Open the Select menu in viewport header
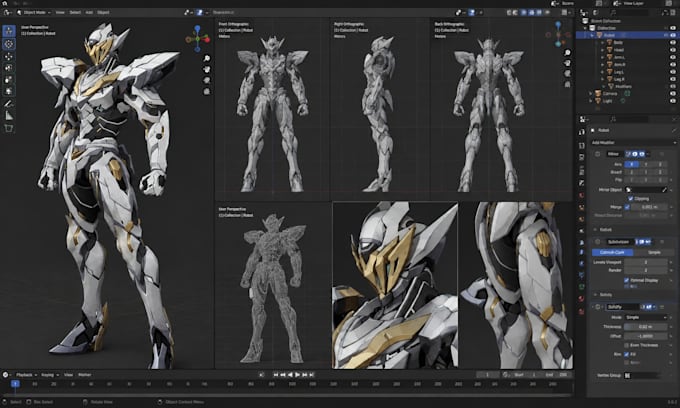Image resolution: width=680 pixels, height=408 pixels. [x=75, y=13]
